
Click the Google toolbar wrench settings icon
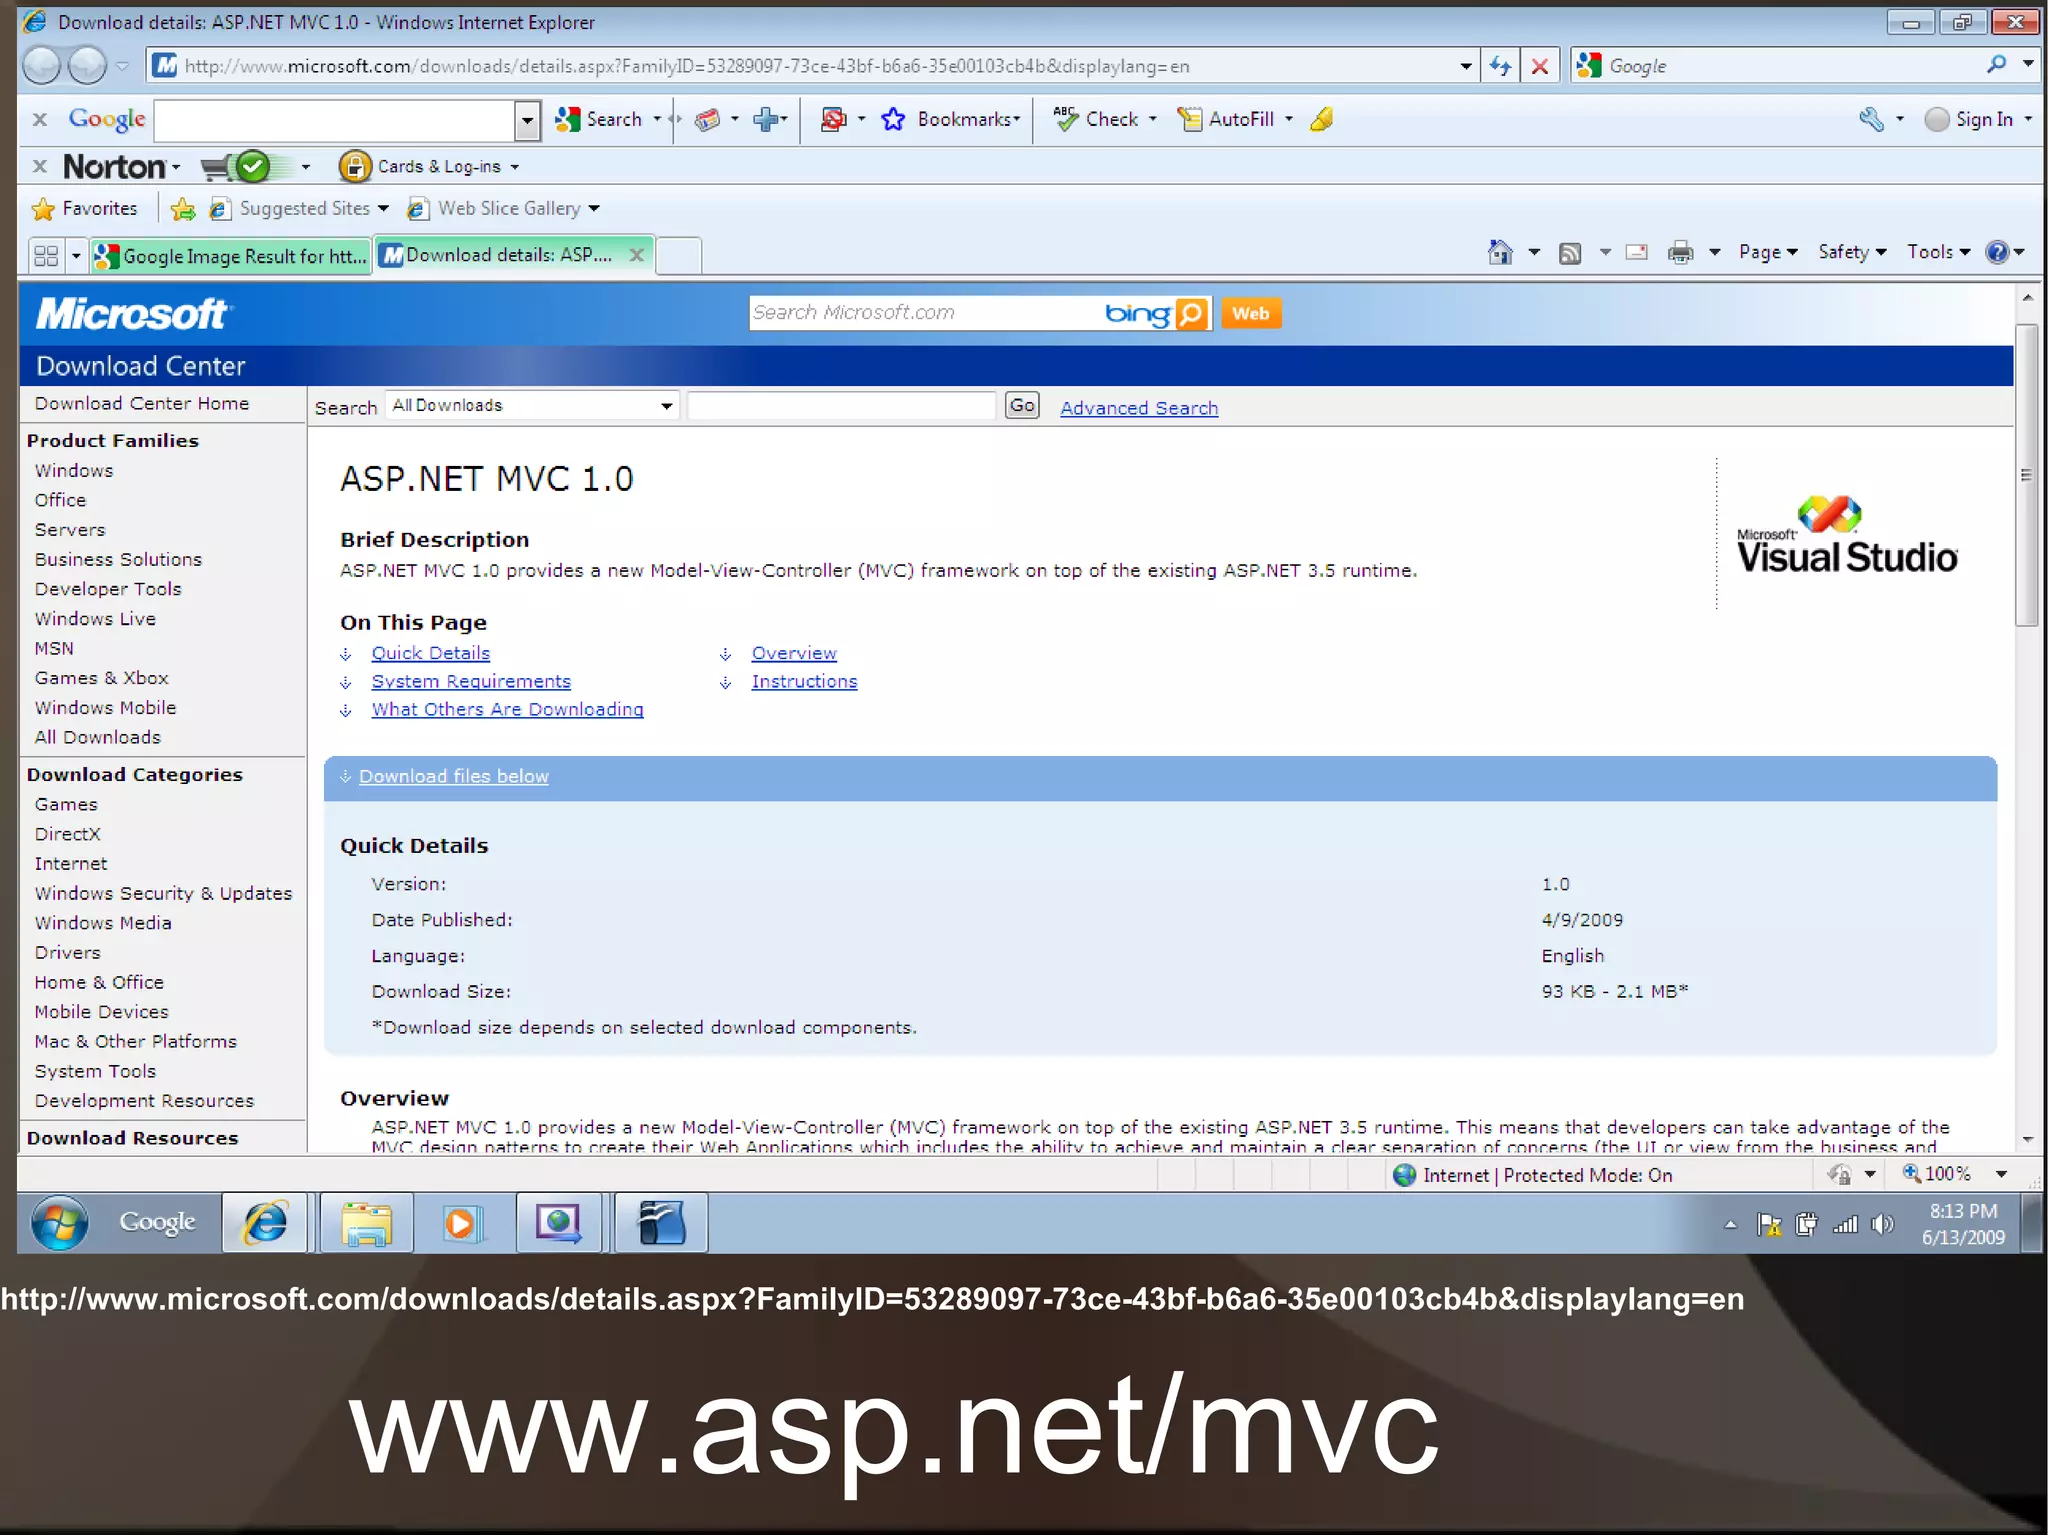pos(1871,119)
